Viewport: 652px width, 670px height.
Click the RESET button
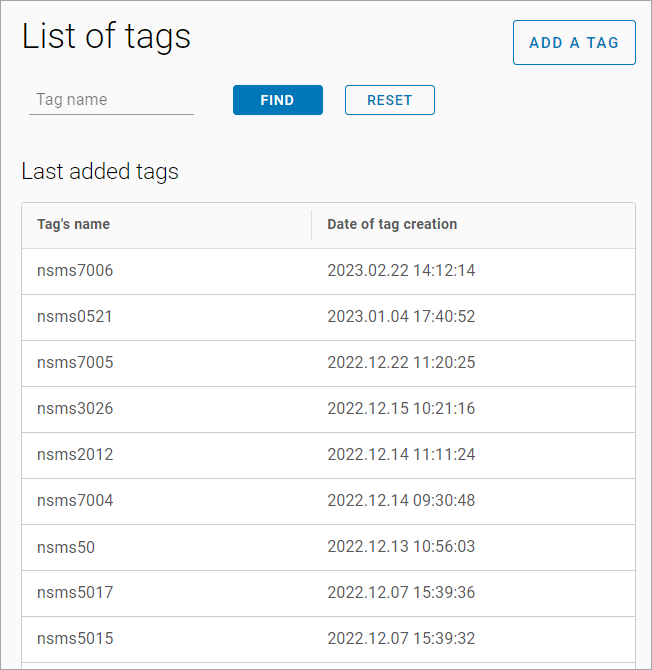pyautogui.click(x=389, y=100)
